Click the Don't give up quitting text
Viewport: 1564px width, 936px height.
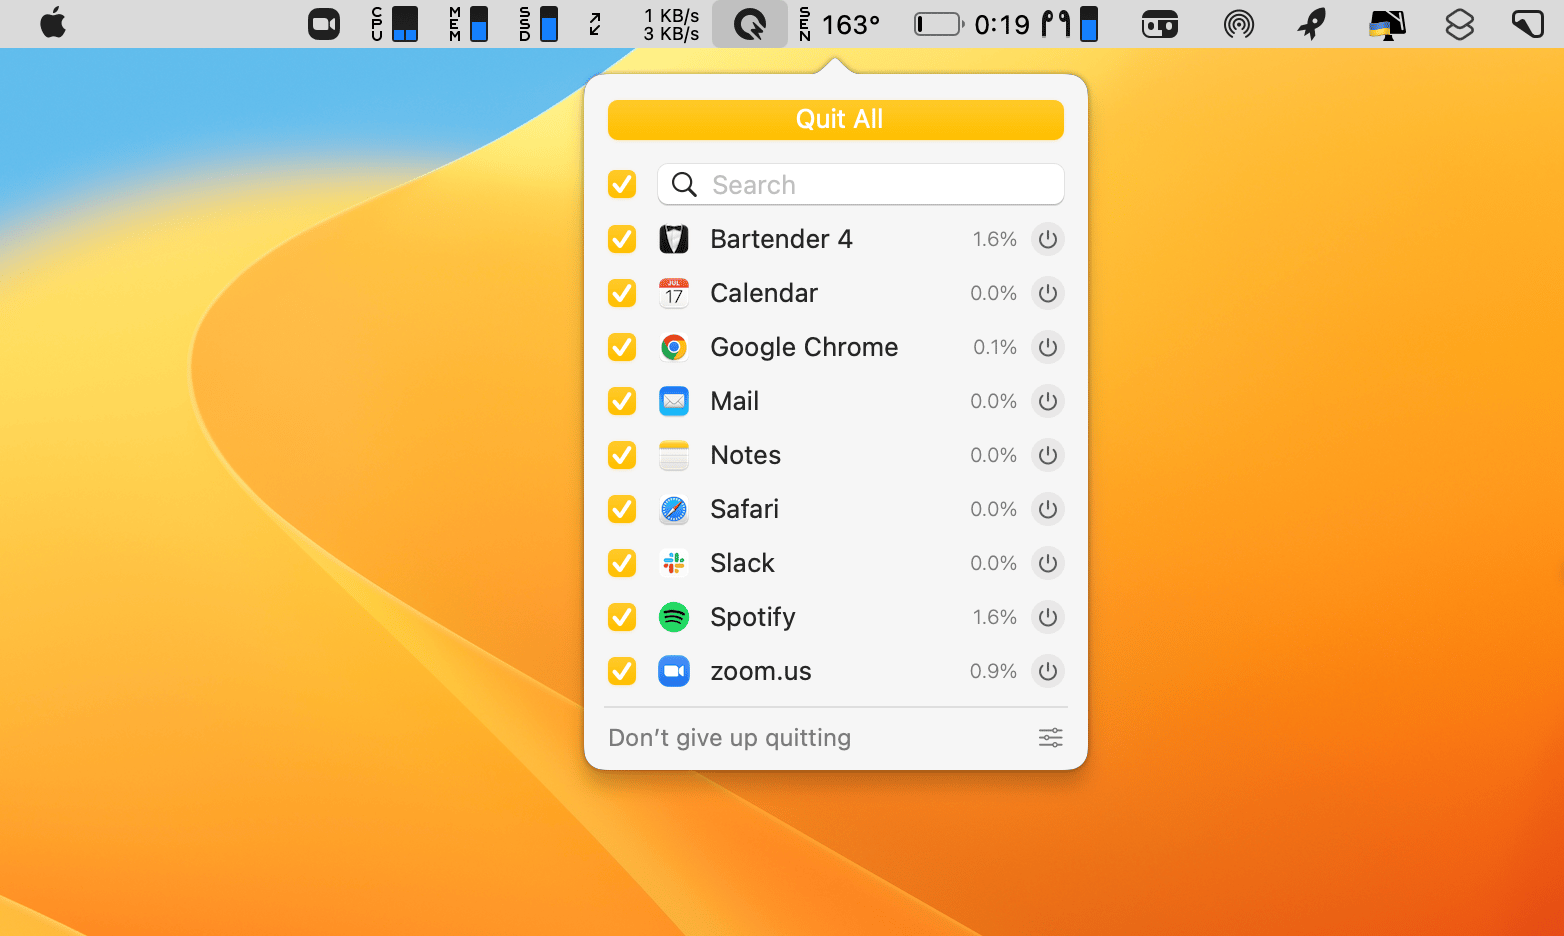(x=730, y=738)
